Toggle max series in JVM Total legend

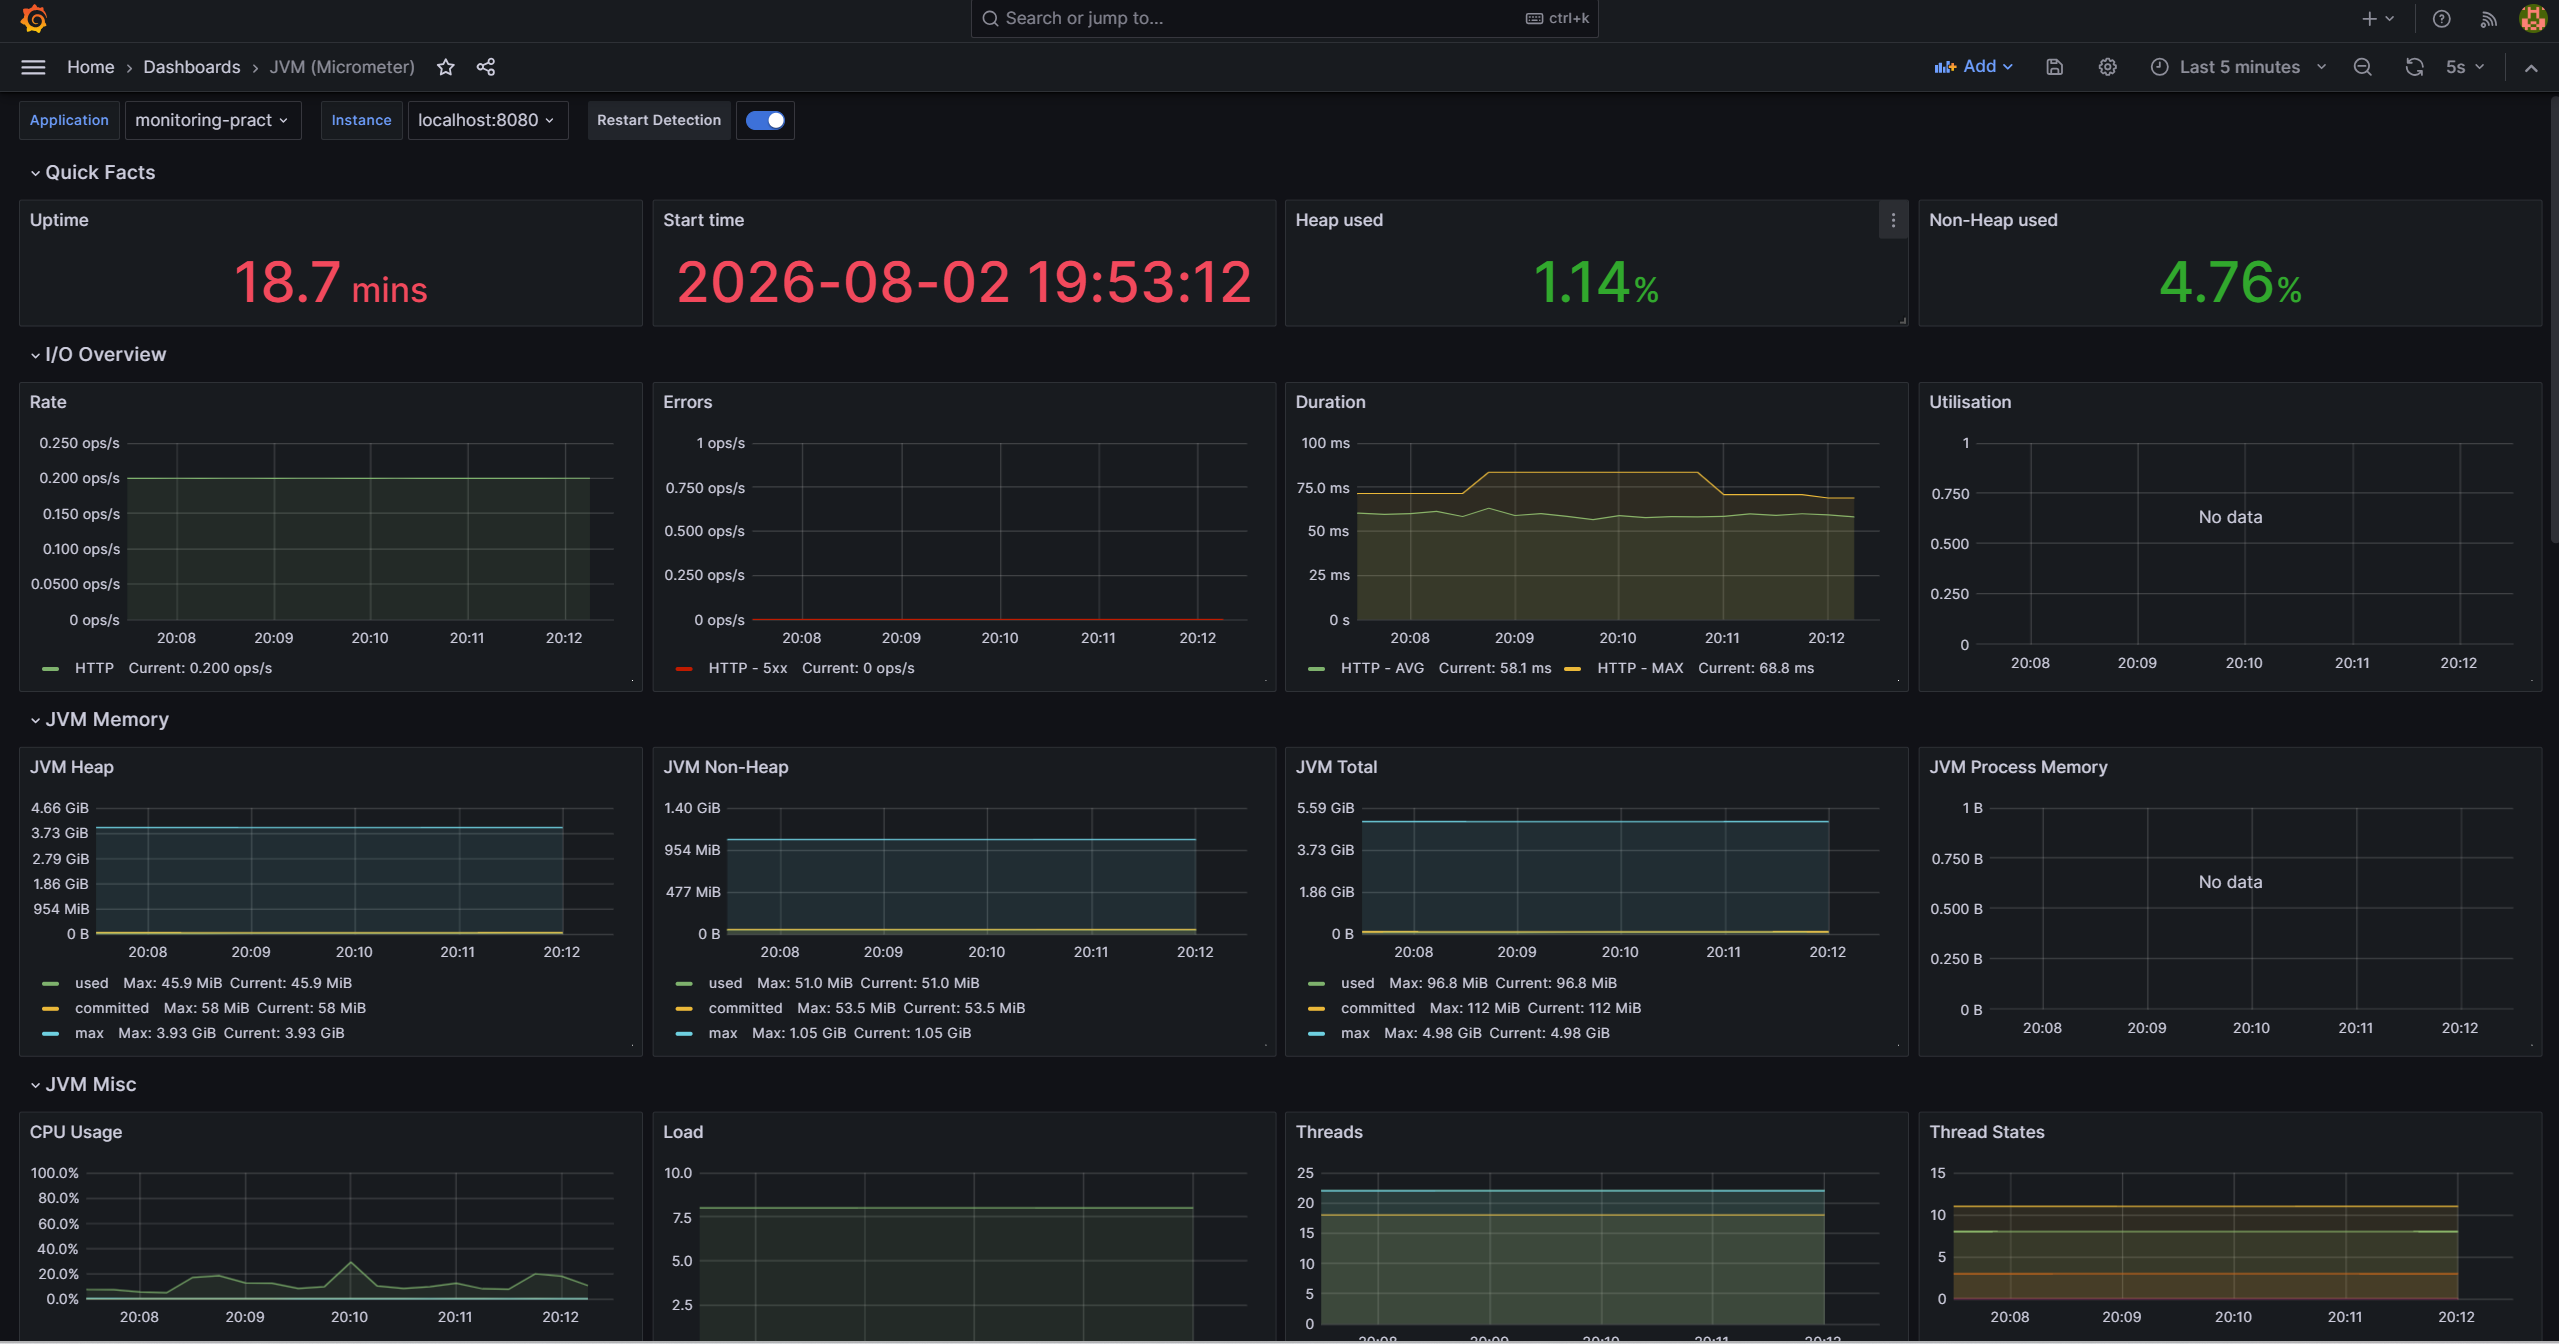pos(1355,1033)
